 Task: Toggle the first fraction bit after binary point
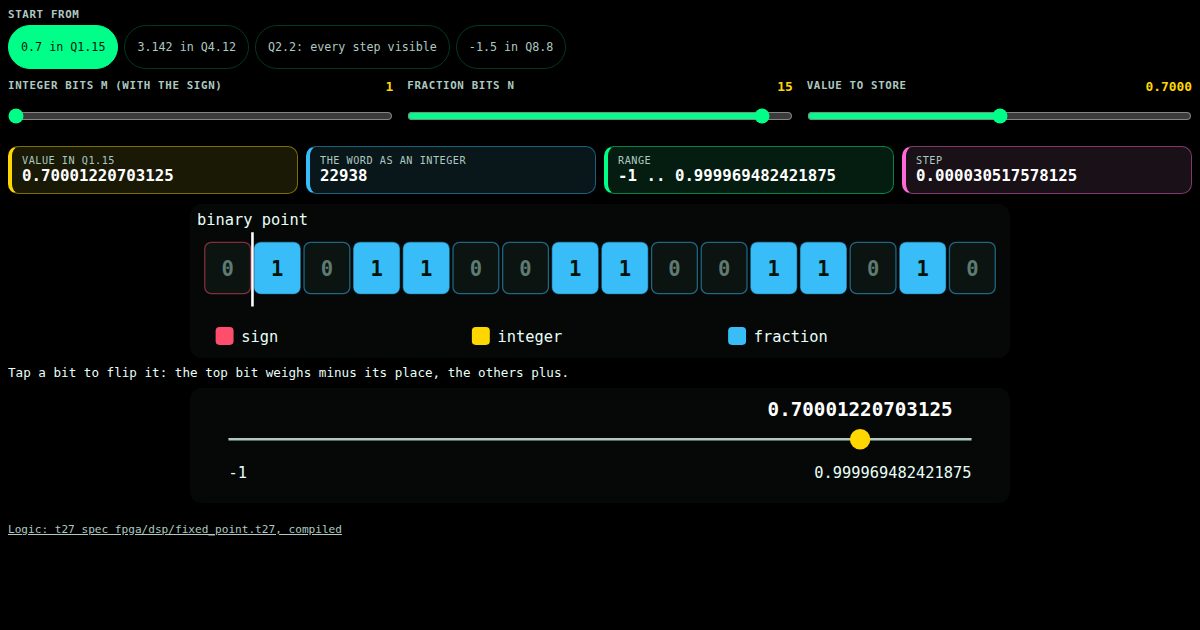277,268
